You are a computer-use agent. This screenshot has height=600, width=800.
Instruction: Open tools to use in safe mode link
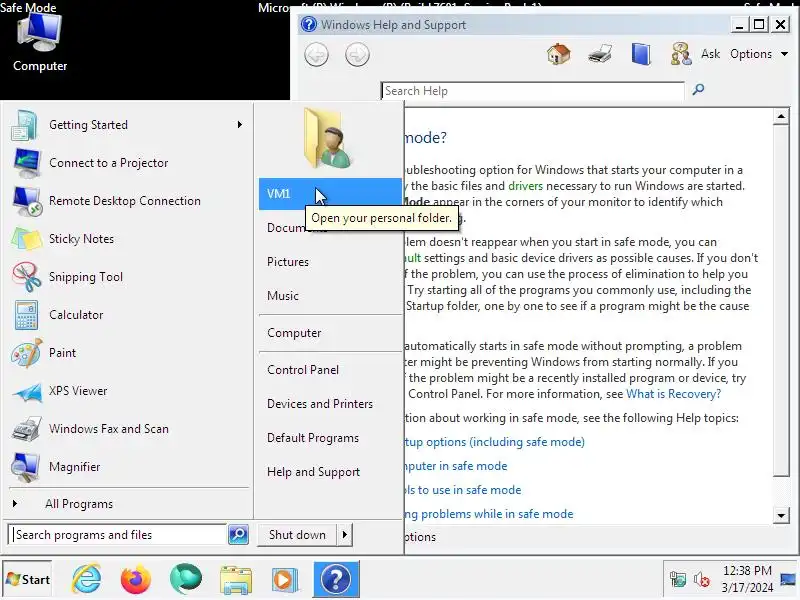(x=463, y=490)
